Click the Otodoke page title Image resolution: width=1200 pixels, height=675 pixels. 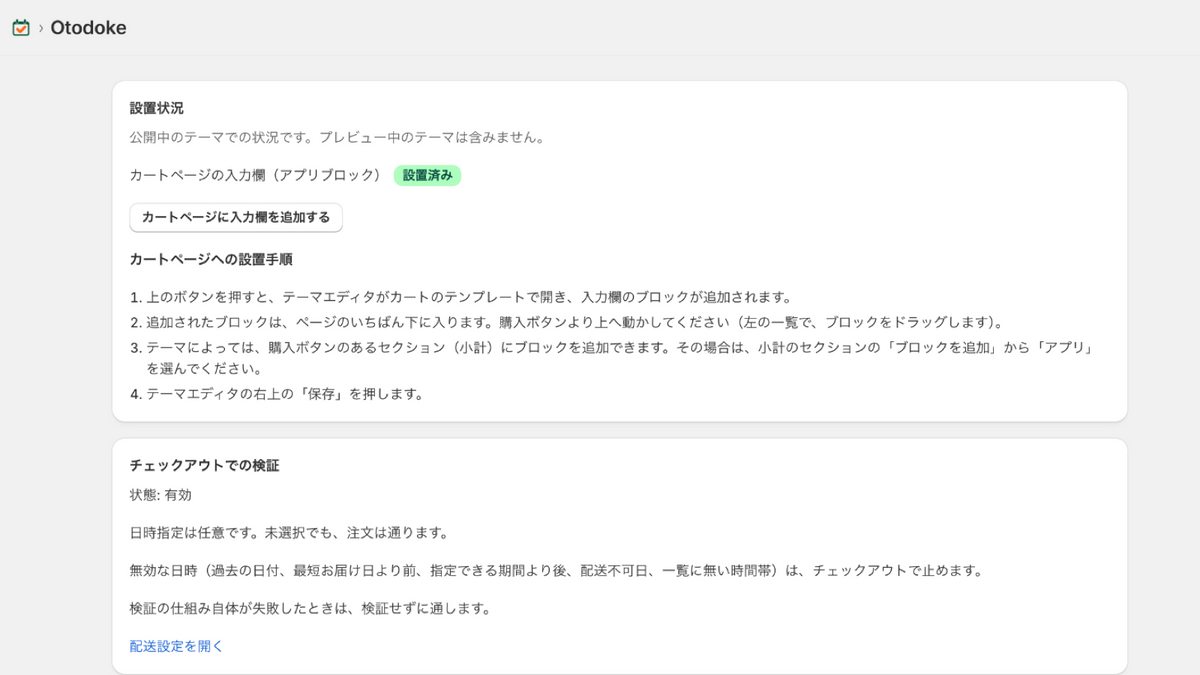point(88,28)
